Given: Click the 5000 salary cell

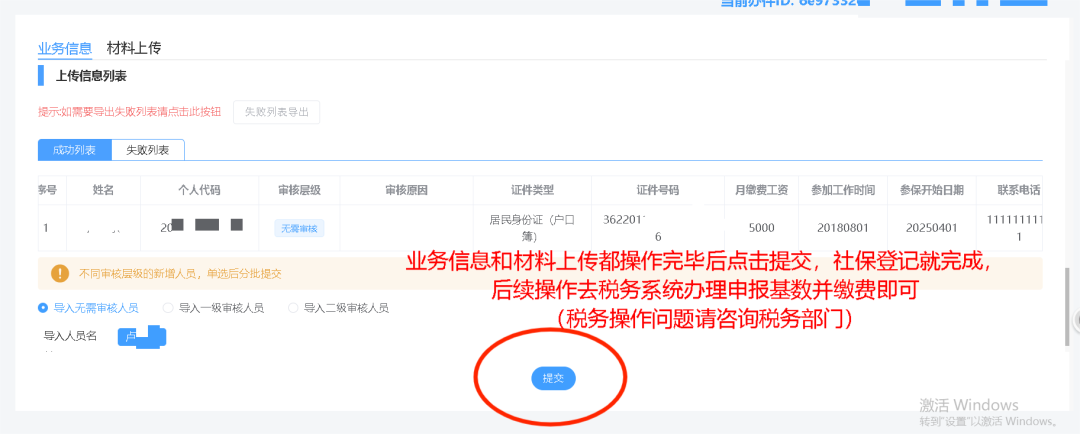Looking at the screenshot, I should point(761,228).
